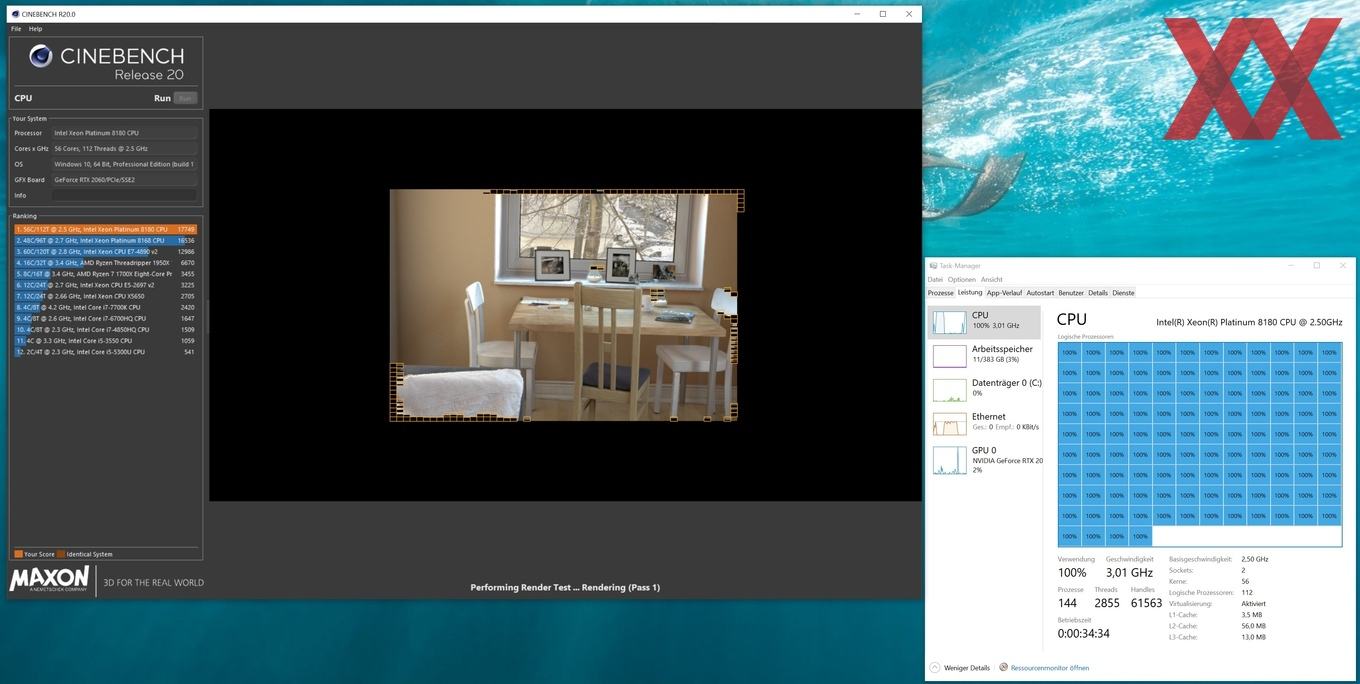Click the Geschwindigkeit value 3,01 GHz
Viewport: 1360px width, 684px height.
[1129, 573]
